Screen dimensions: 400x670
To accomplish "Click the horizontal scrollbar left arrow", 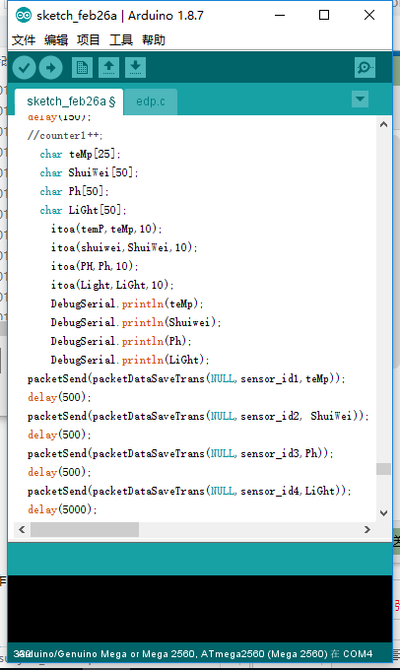I will (x=22, y=529).
